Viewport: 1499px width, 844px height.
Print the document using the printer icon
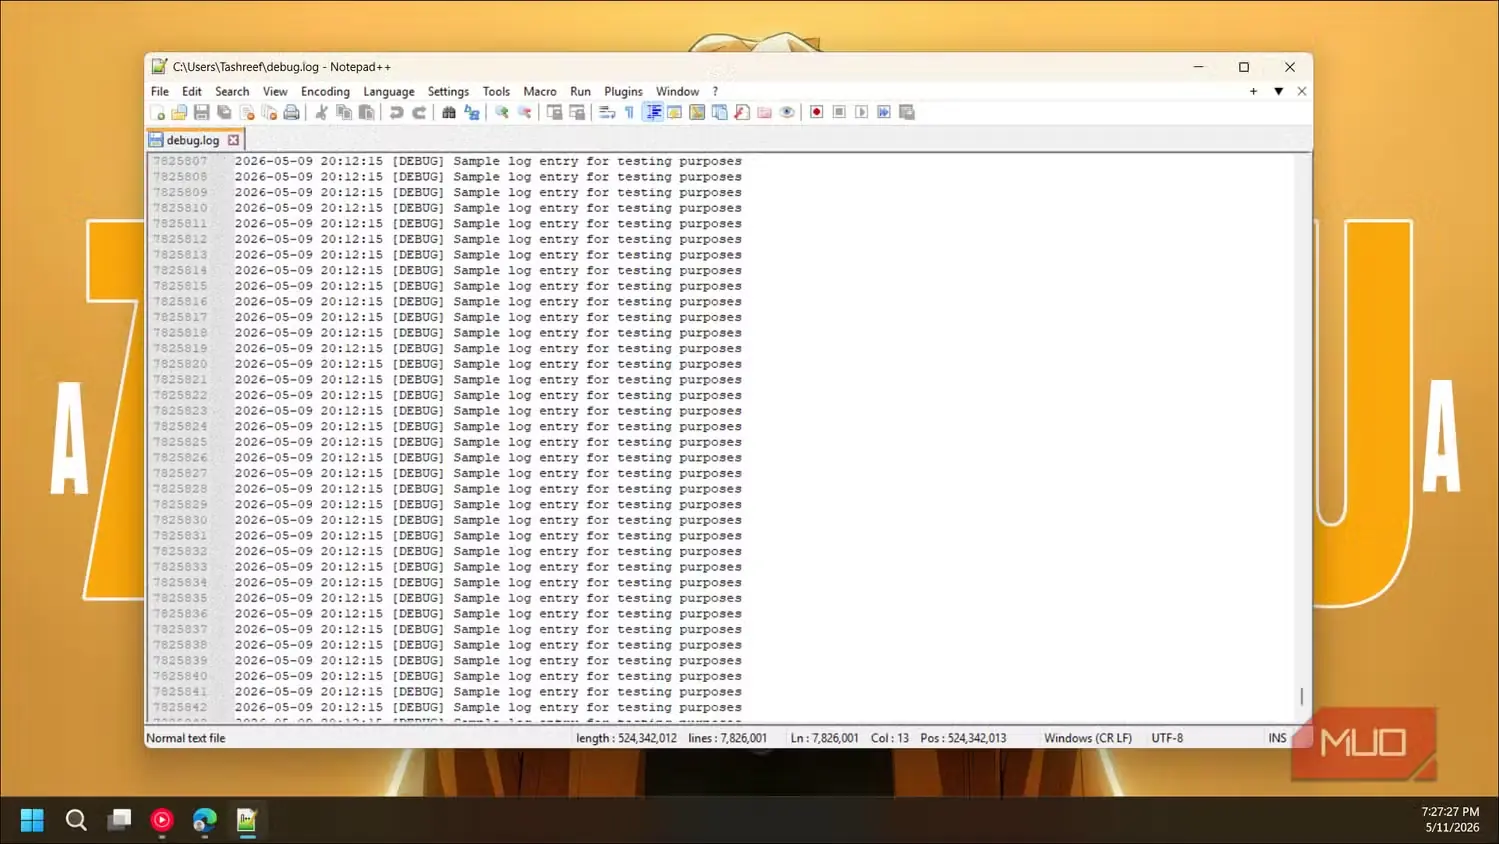click(291, 113)
